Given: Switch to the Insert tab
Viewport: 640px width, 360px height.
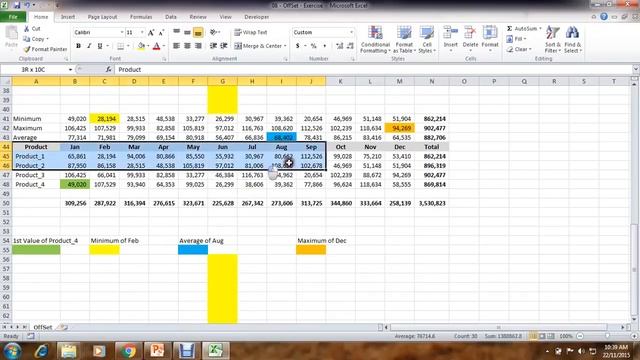Looking at the screenshot, I should [68, 17].
